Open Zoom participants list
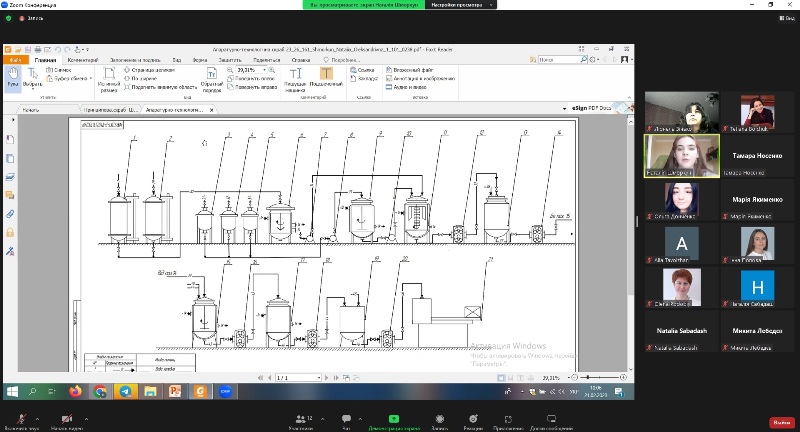Image resolution: width=800 pixels, height=432 pixels. (299, 420)
